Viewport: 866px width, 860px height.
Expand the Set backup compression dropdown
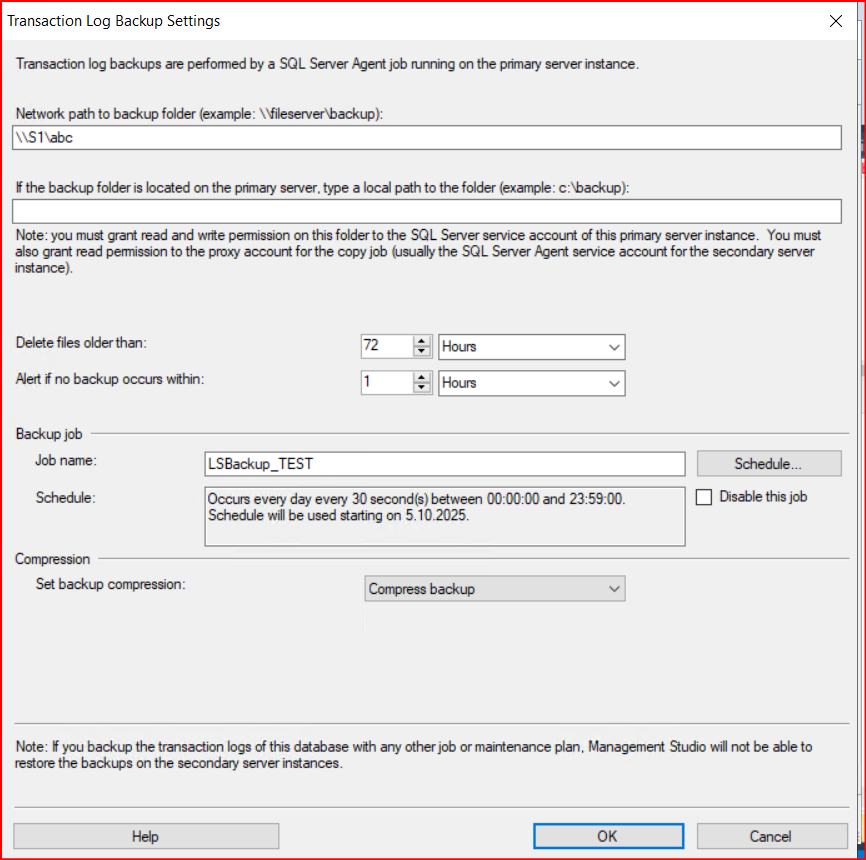pos(494,589)
